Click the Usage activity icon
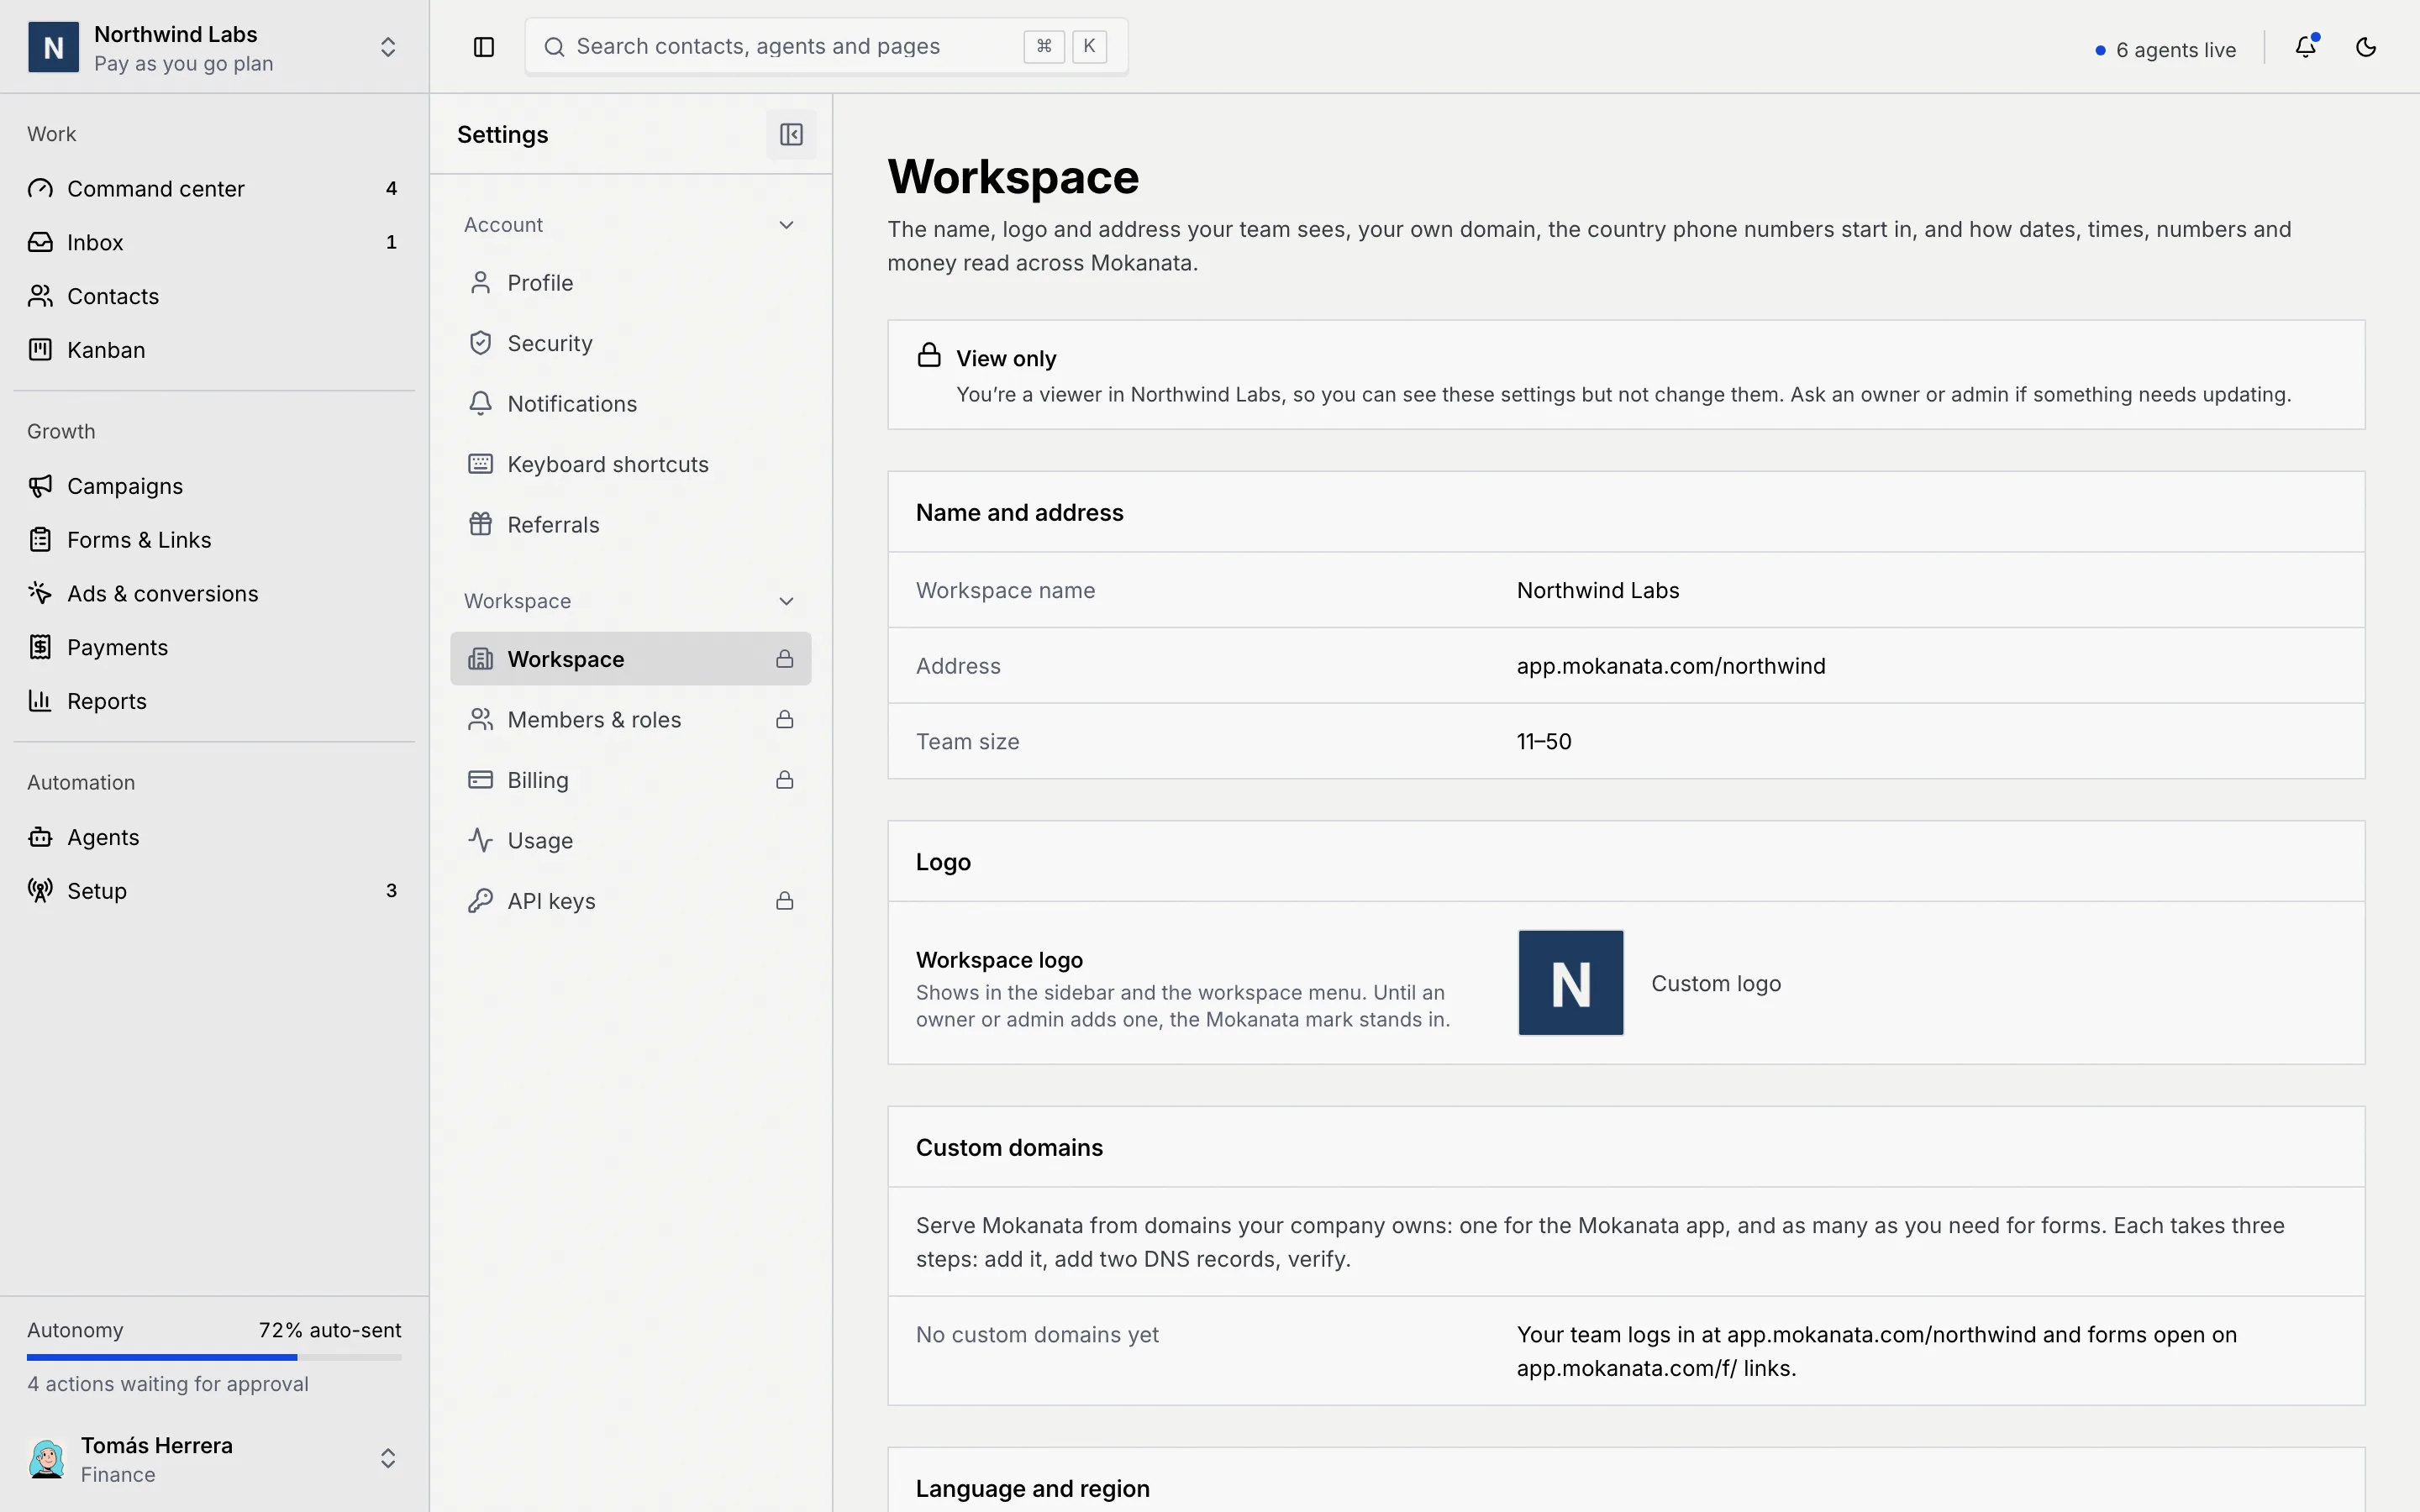Screen dimensions: 2420x1512 pos(481,840)
